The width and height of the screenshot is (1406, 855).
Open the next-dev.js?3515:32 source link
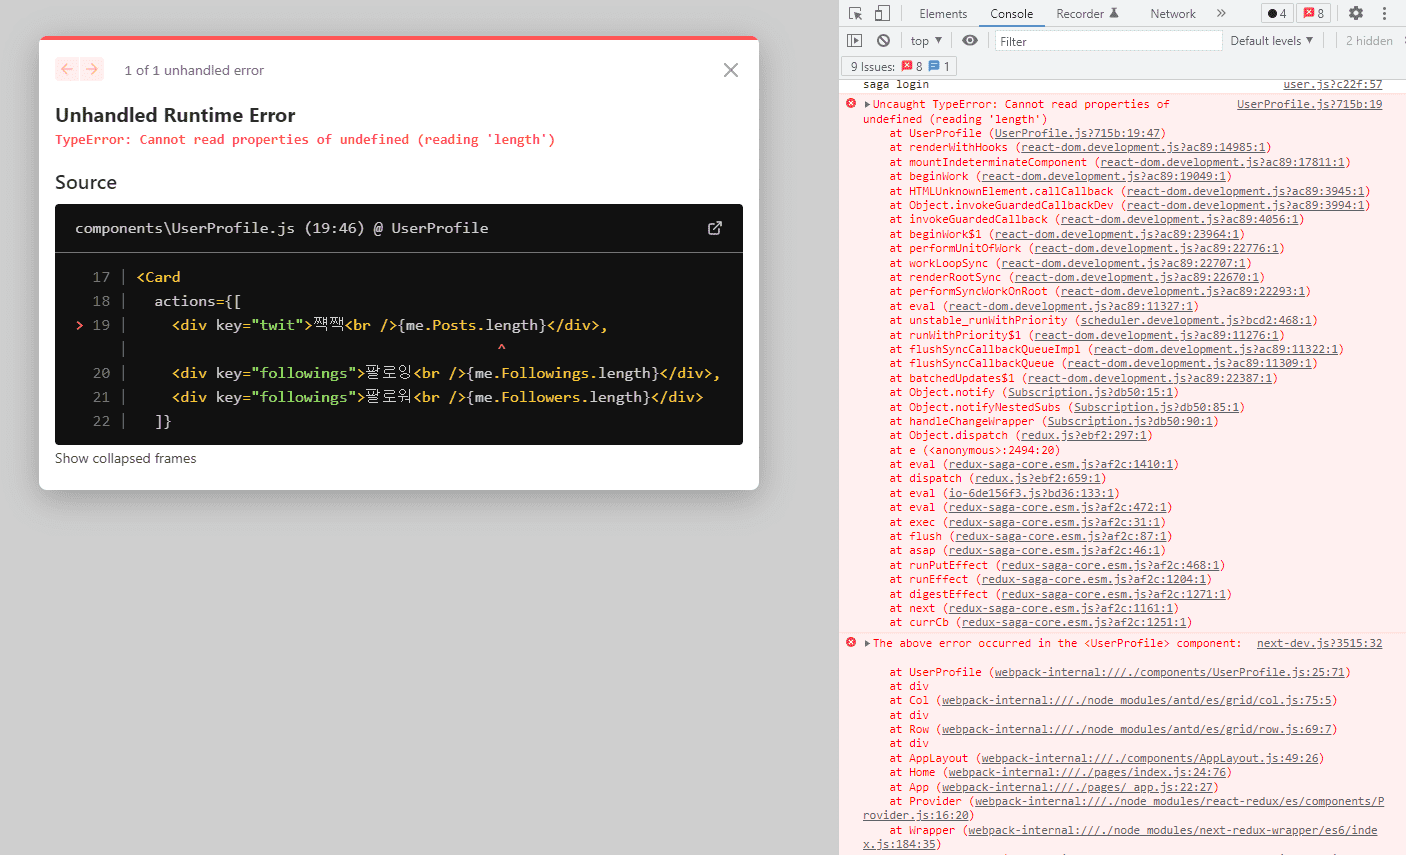1319,644
